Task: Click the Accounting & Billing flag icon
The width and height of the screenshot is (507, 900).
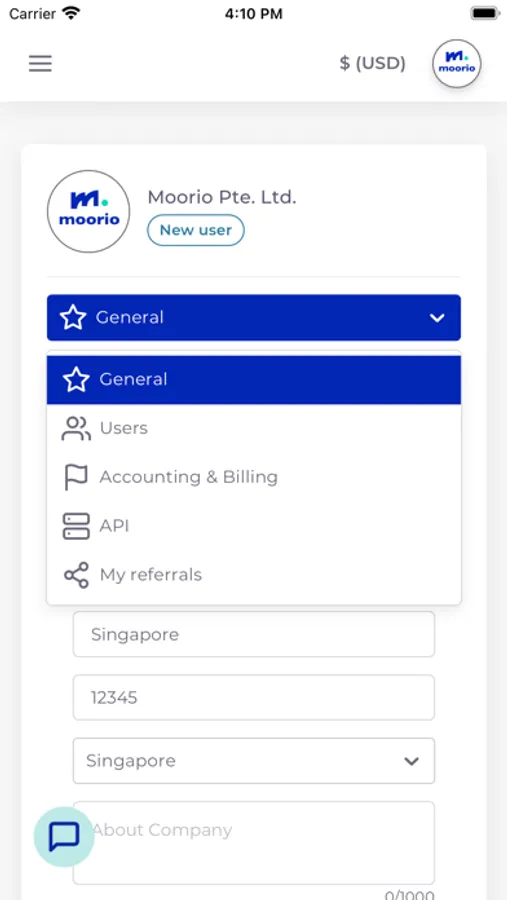Action: click(76, 477)
